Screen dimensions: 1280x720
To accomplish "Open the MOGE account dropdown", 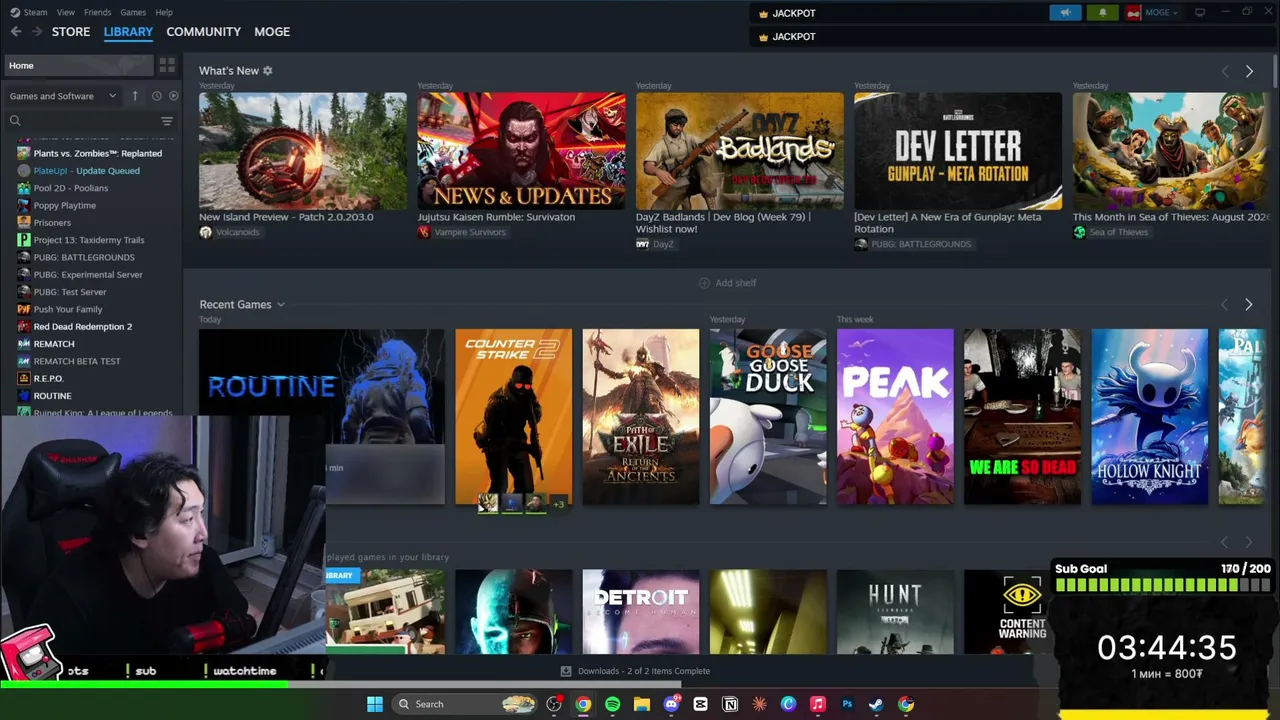I will click(x=1161, y=13).
